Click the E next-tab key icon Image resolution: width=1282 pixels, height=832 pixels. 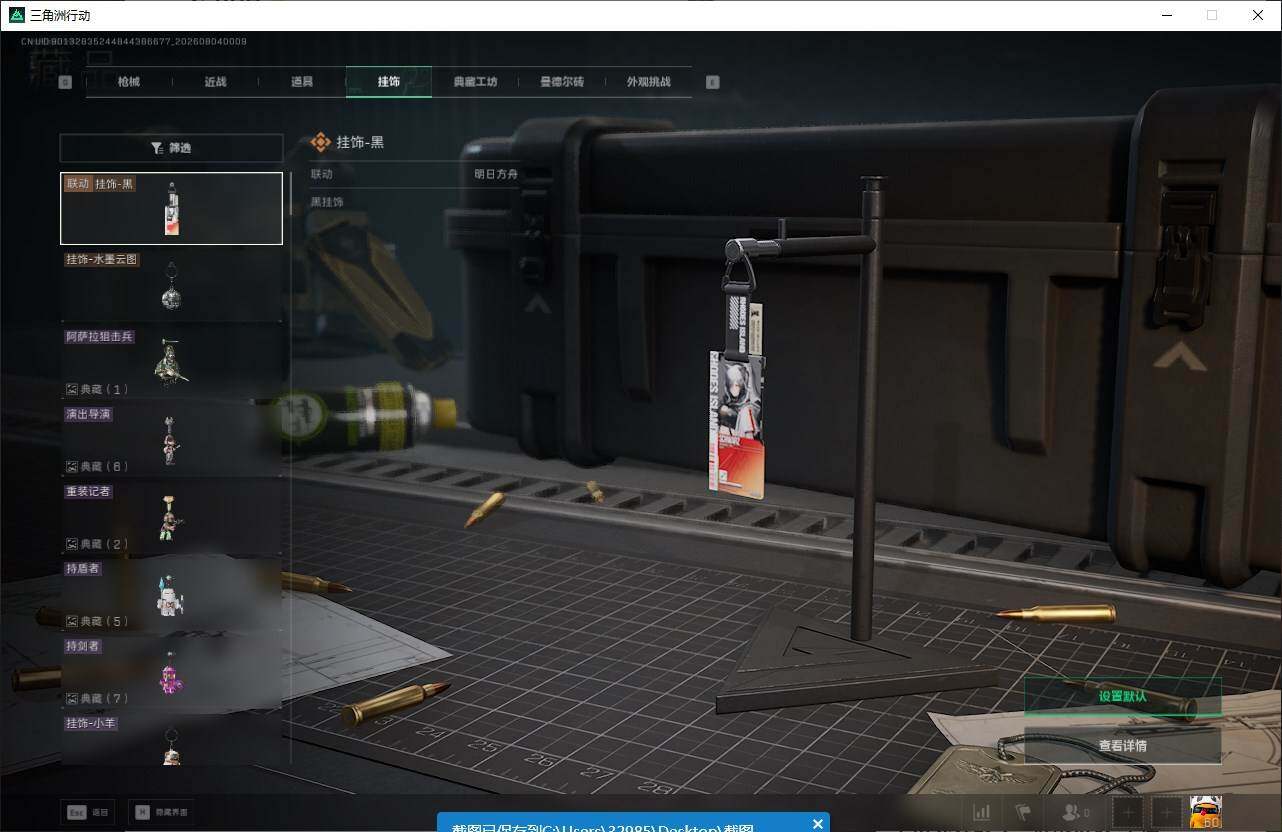(712, 83)
